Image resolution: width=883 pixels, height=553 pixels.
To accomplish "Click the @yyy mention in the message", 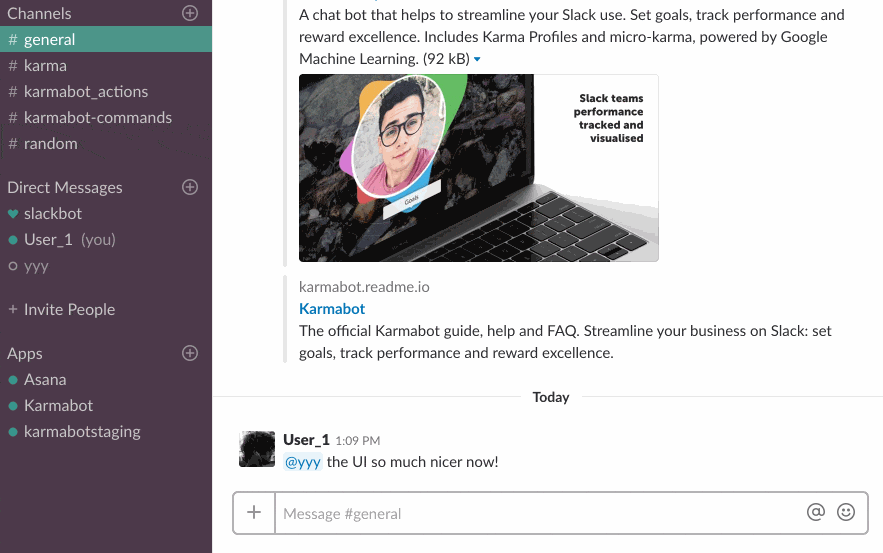I will pyautogui.click(x=302, y=462).
